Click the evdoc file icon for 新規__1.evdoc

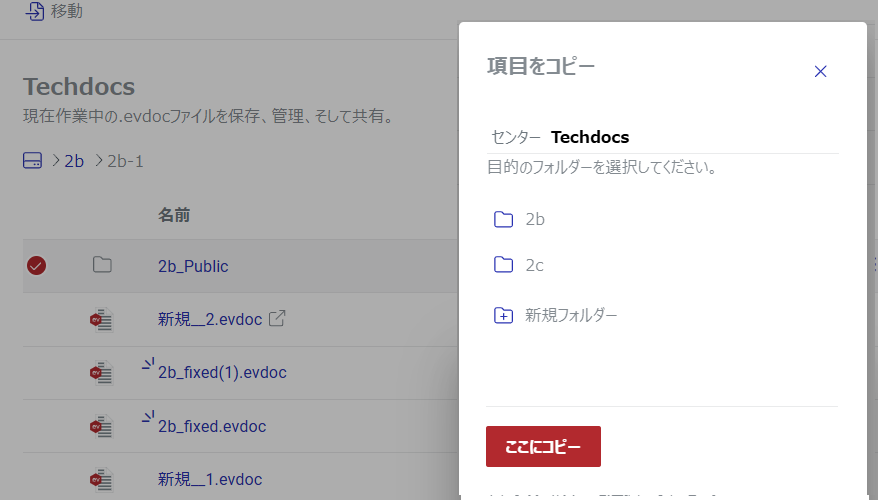pos(102,480)
